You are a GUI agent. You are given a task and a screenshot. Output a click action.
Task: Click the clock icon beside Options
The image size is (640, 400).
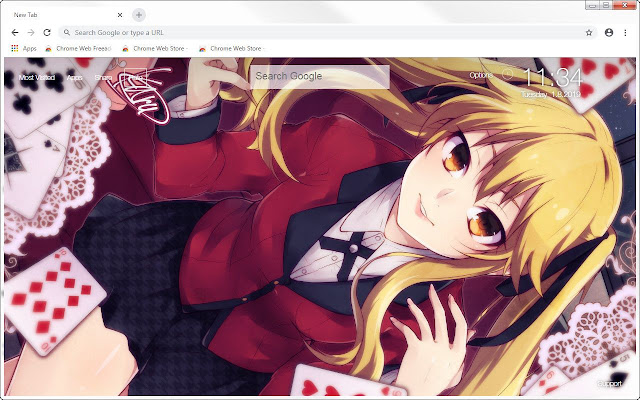pyautogui.click(x=507, y=74)
